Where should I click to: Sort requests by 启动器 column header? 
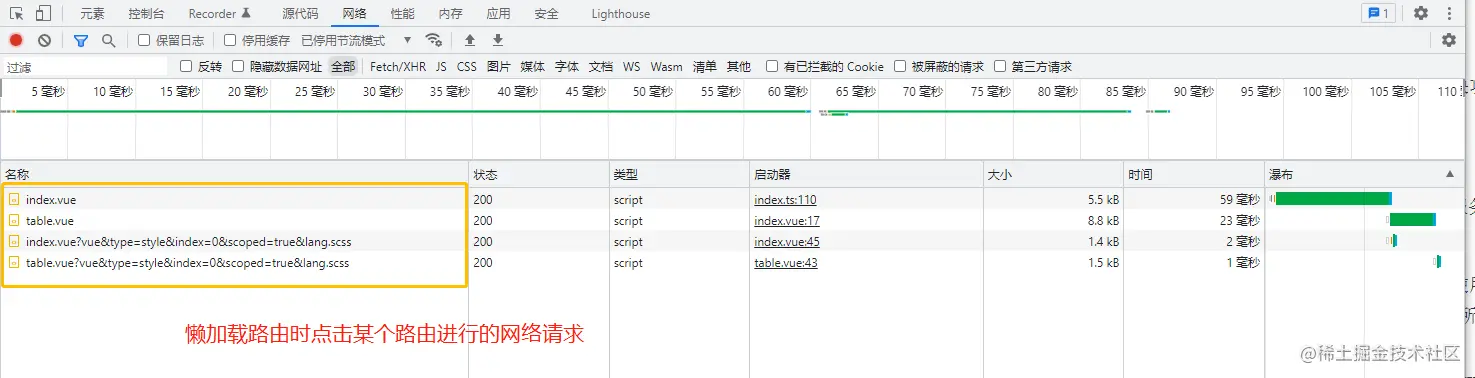(866, 174)
